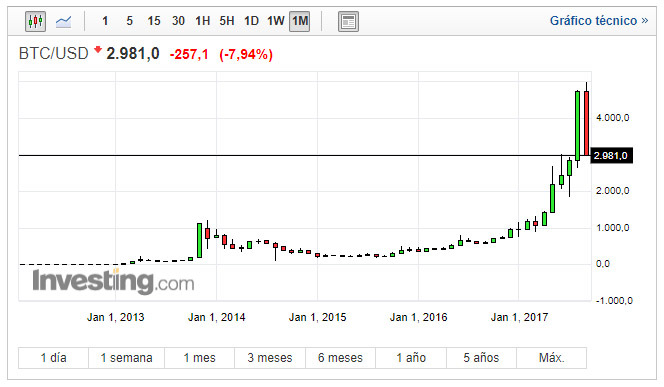The image size is (664, 387).
Task: Show the 5 años range
Action: coord(481,358)
